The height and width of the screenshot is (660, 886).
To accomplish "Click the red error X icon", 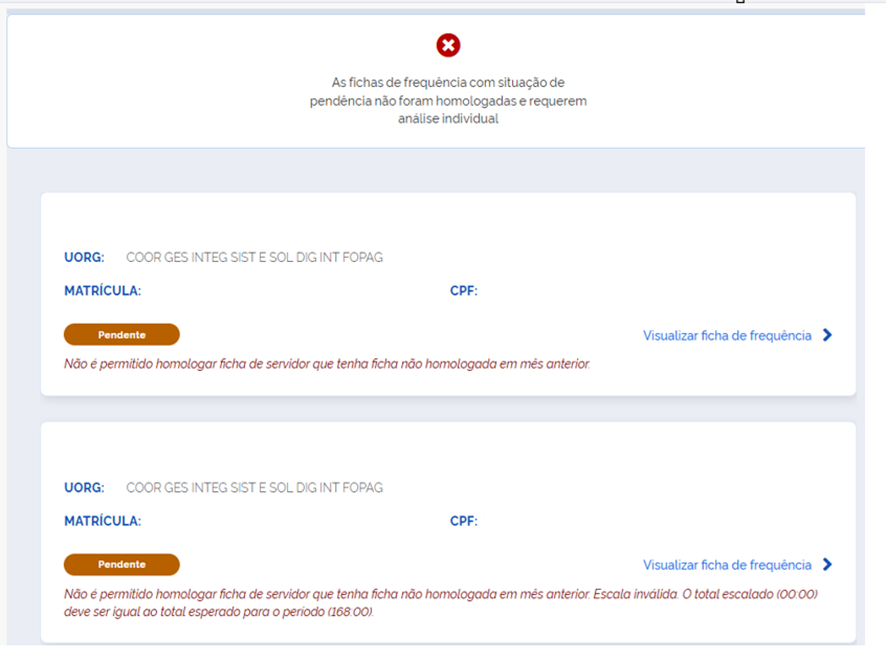I will (x=448, y=45).
